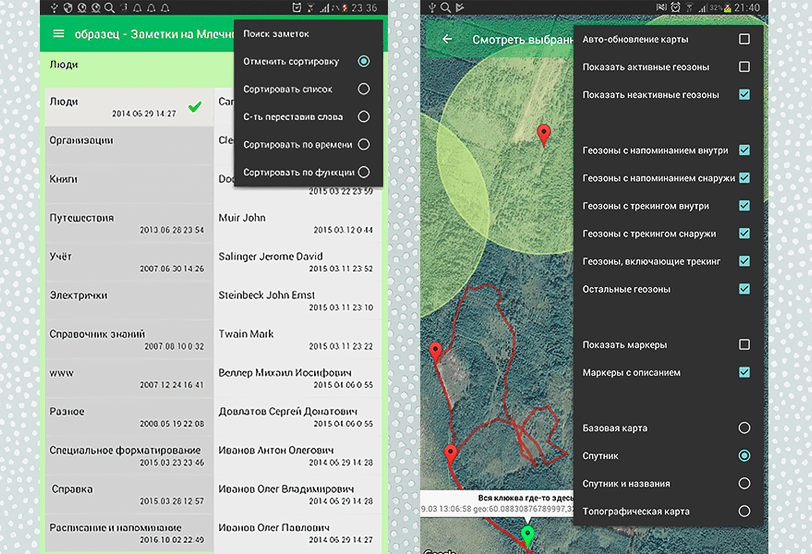Open the Справочник знаний category
The width and height of the screenshot is (812, 554).
tap(127, 340)
